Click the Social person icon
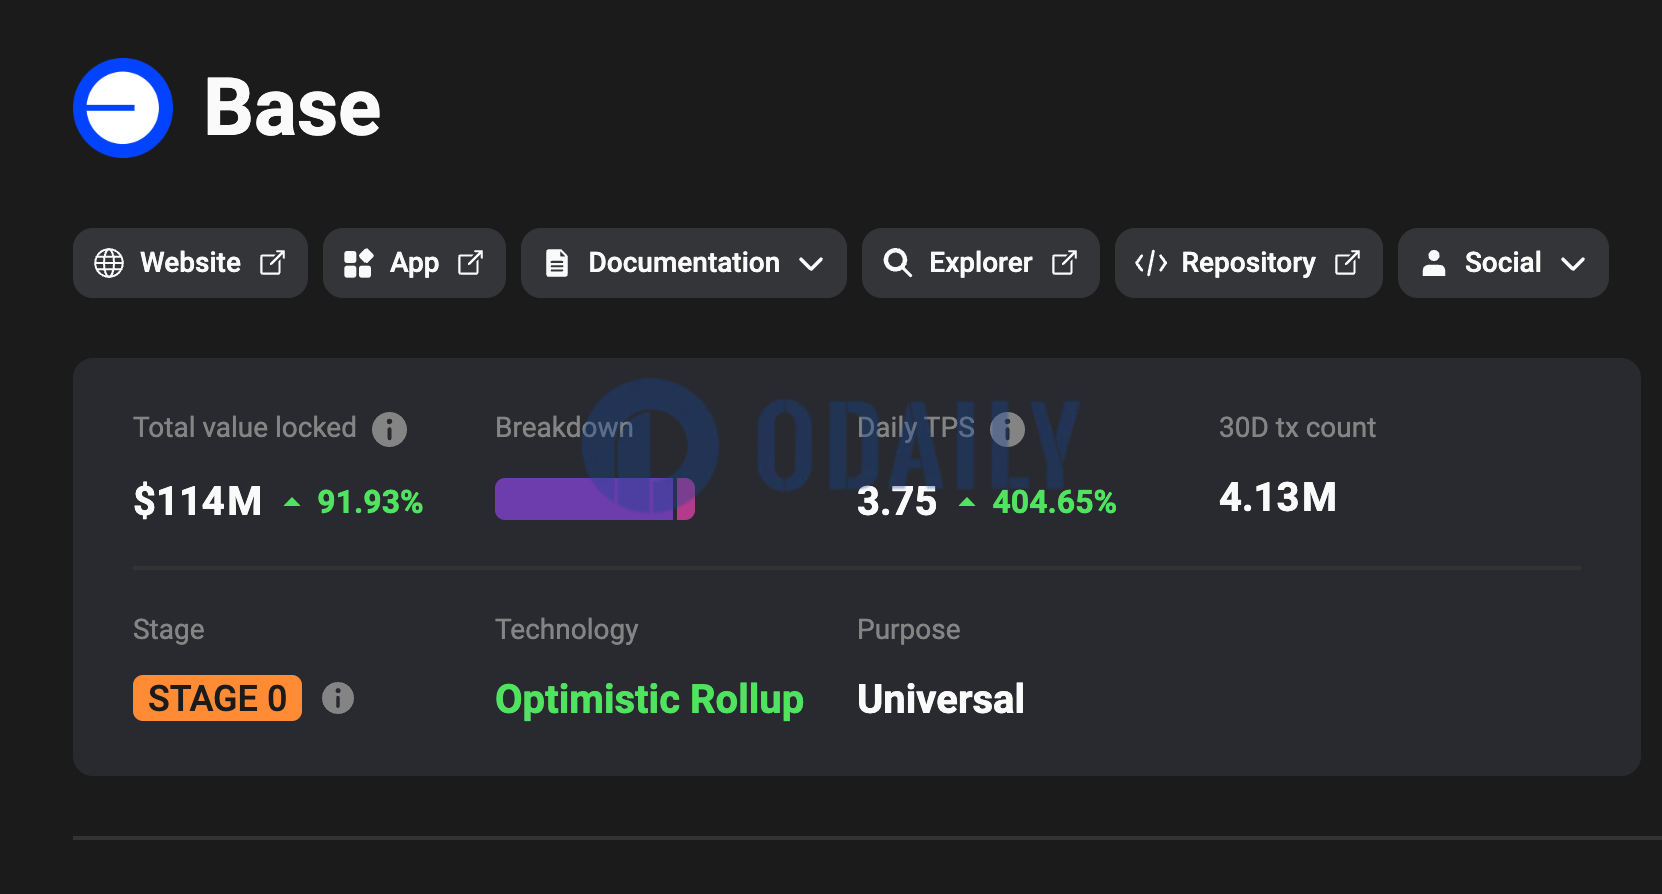 coord(1434,263)
